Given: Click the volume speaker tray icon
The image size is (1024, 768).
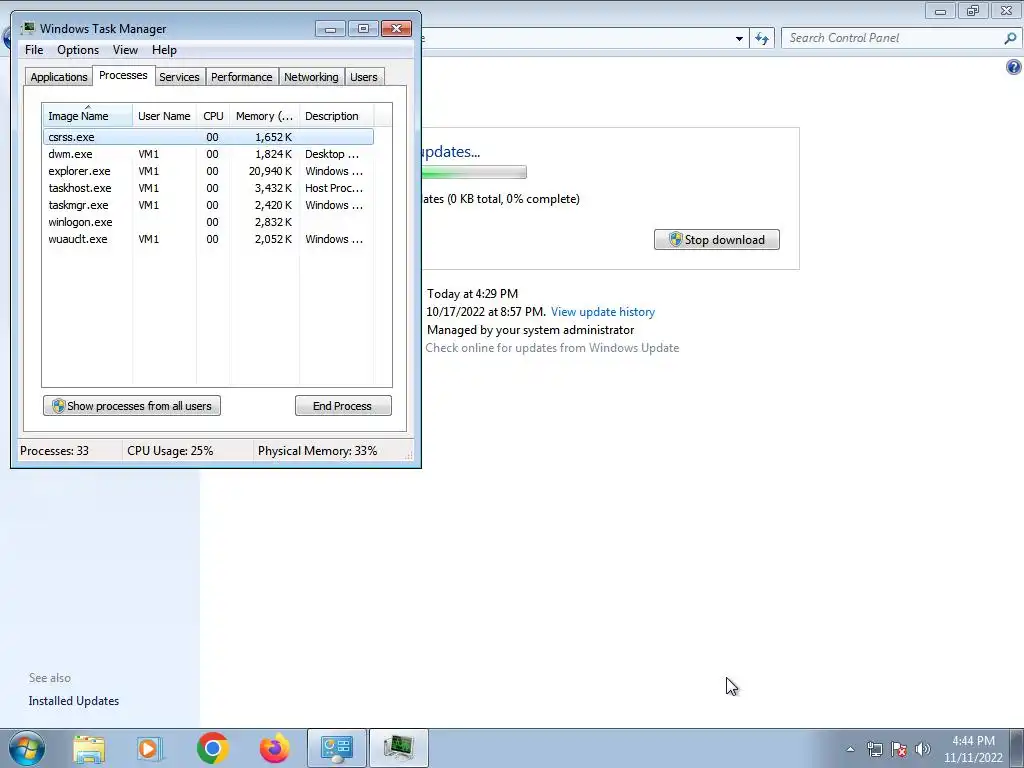Looking at the screenshot, I should 923,749.
